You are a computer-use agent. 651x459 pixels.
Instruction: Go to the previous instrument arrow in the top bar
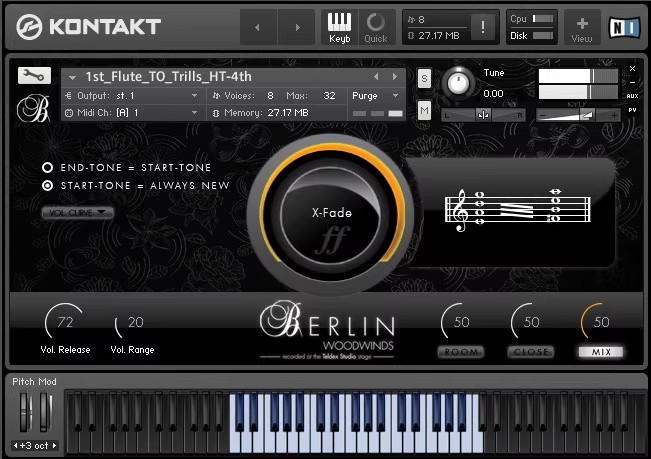[x=258, y=27]
